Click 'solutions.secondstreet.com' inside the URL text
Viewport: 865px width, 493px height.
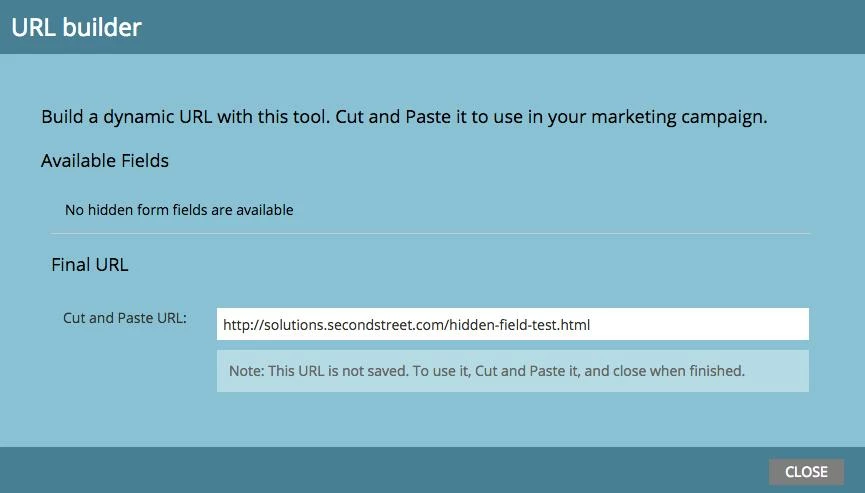pos(353,325)
